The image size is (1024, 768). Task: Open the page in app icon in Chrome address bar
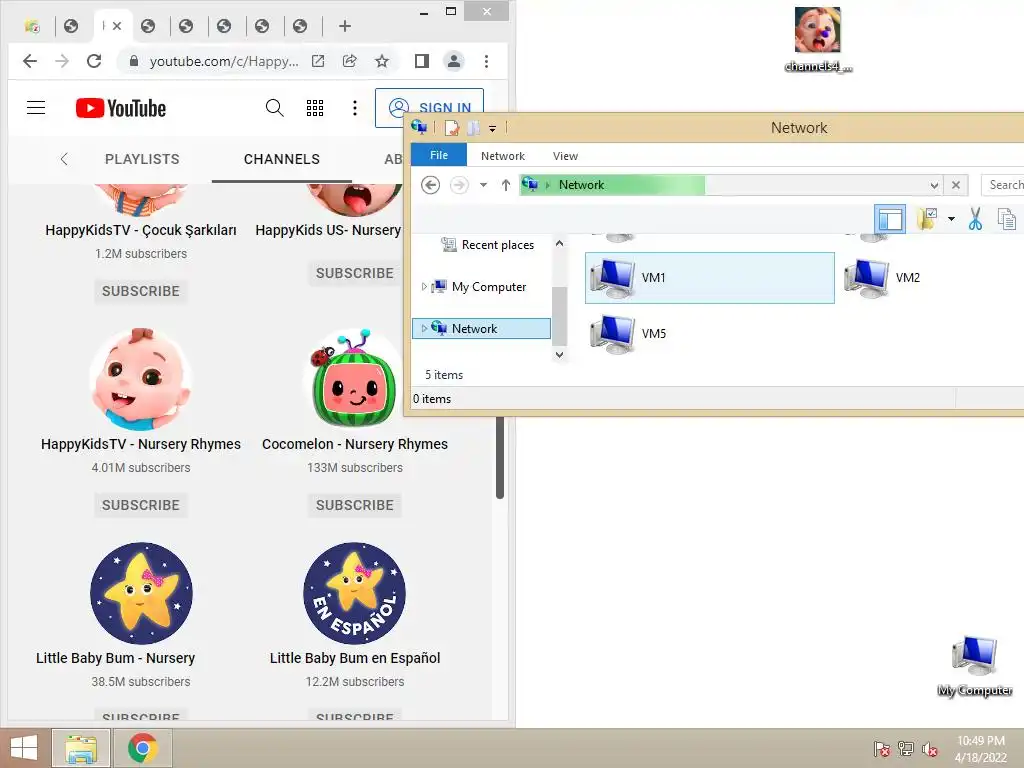pos(318,61)
